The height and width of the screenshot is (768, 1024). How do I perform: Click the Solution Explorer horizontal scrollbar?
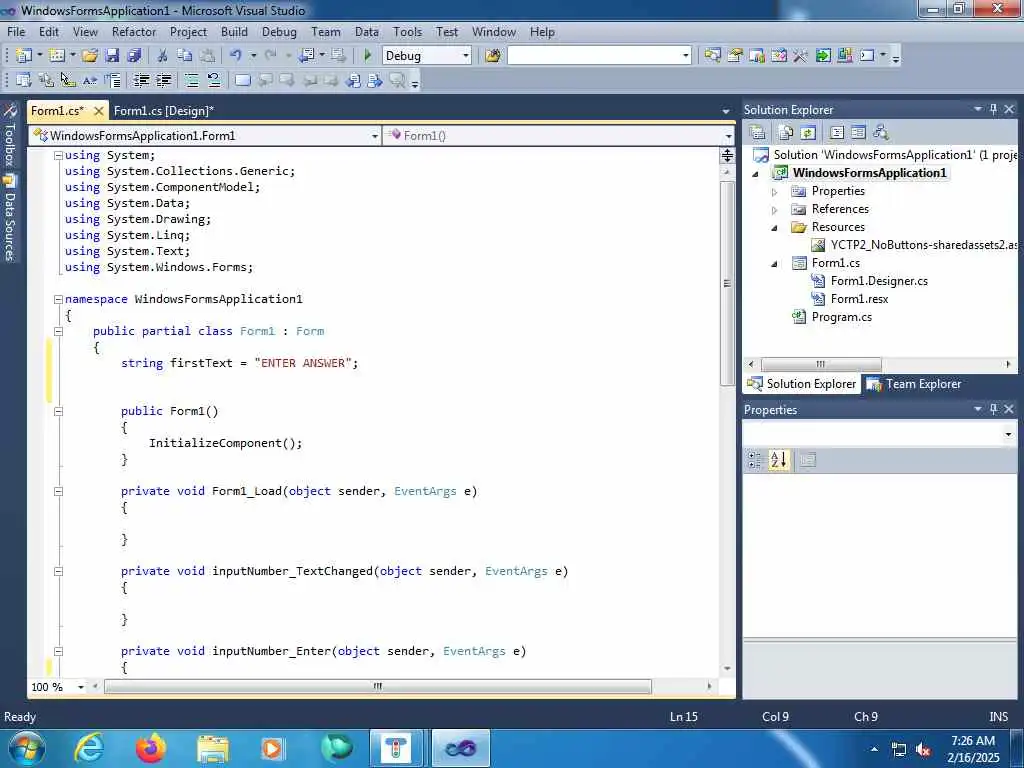coord(821,364)
